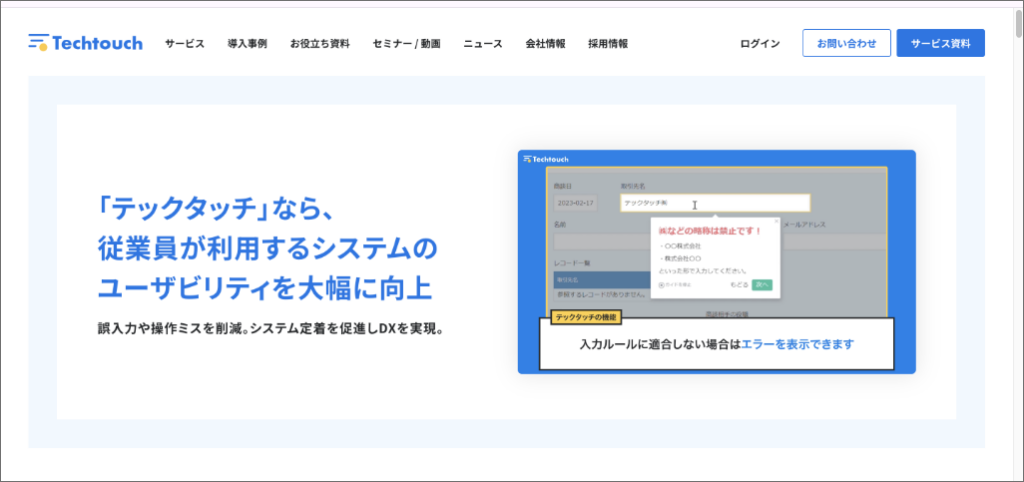
Task: Click the ログイン link
Action: coord(760,44)
